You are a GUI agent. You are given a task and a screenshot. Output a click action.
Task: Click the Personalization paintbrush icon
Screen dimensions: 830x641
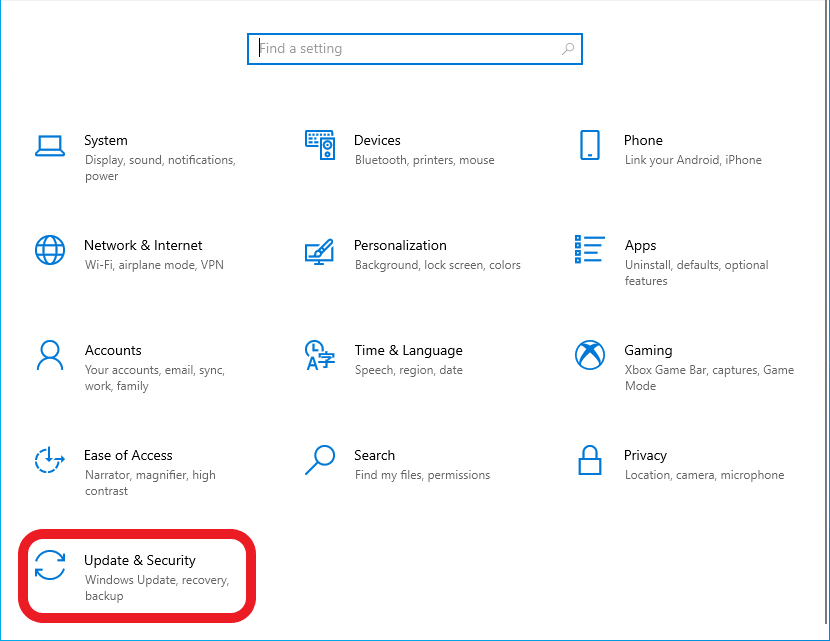point(320,251)
